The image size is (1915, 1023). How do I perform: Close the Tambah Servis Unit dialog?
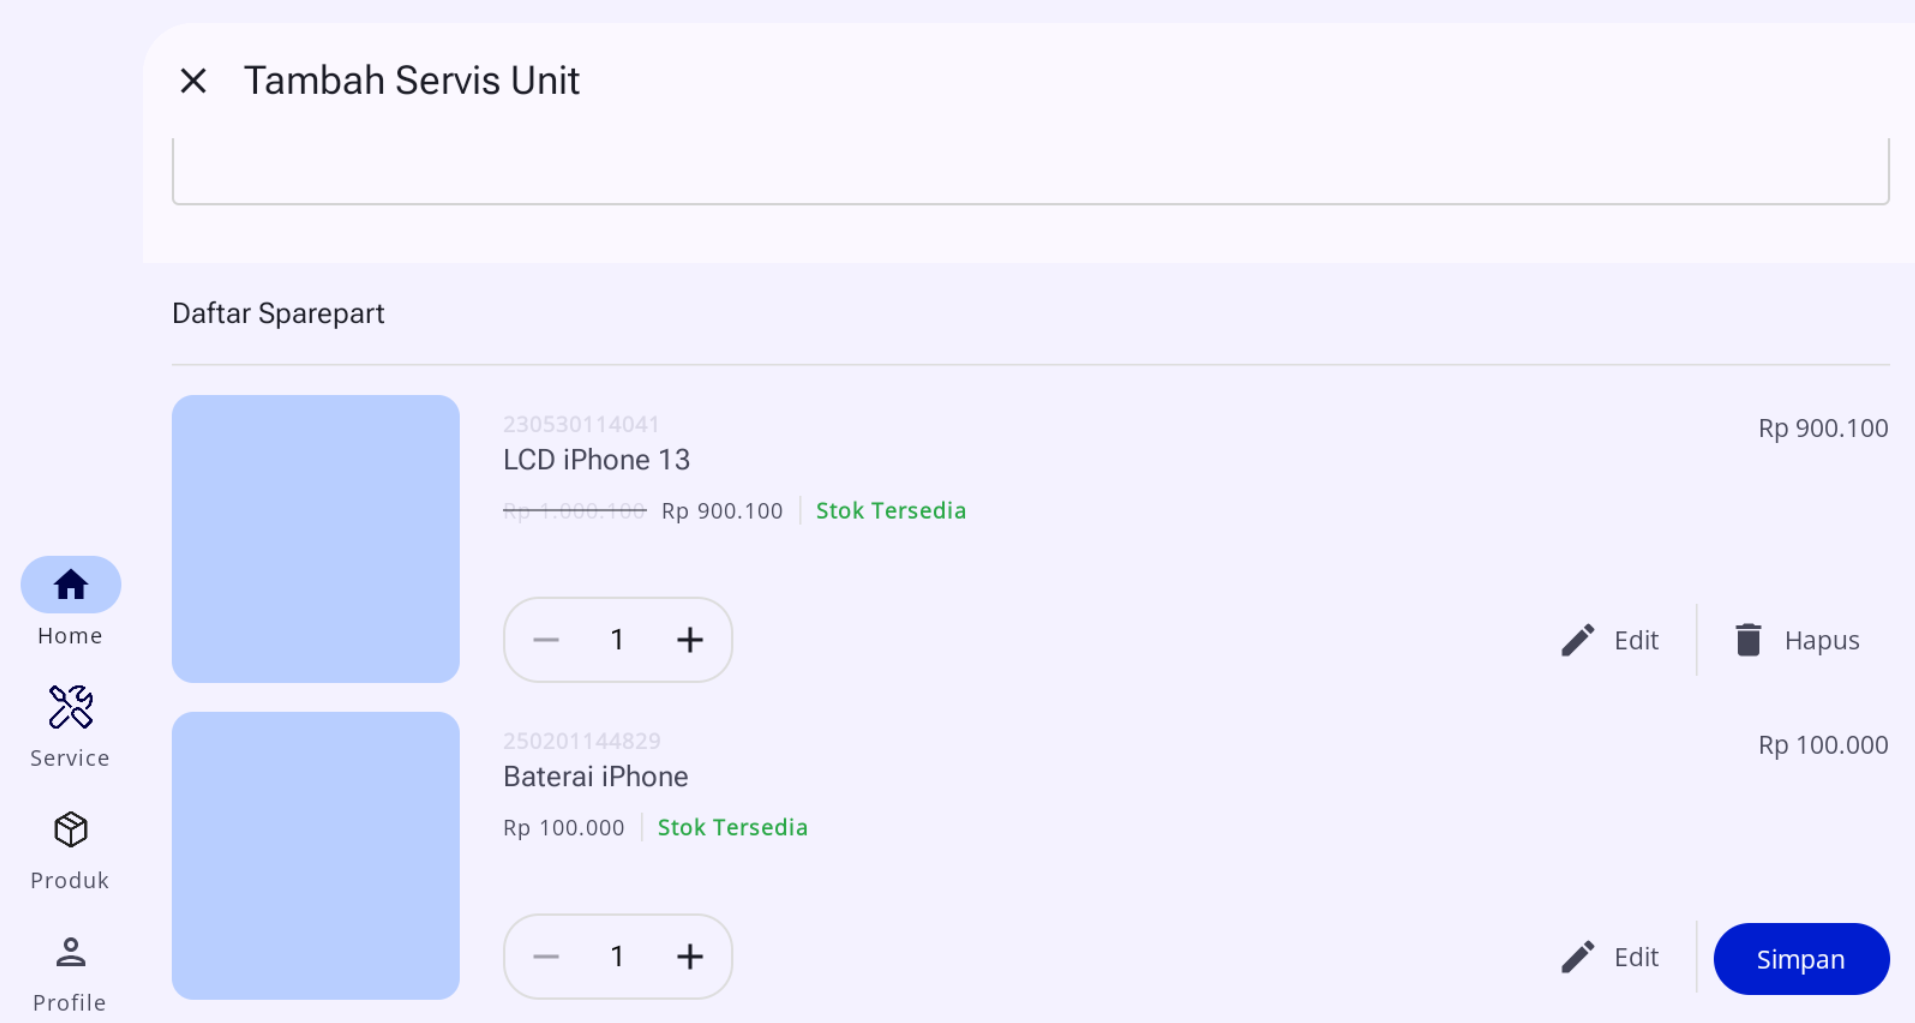193,81
